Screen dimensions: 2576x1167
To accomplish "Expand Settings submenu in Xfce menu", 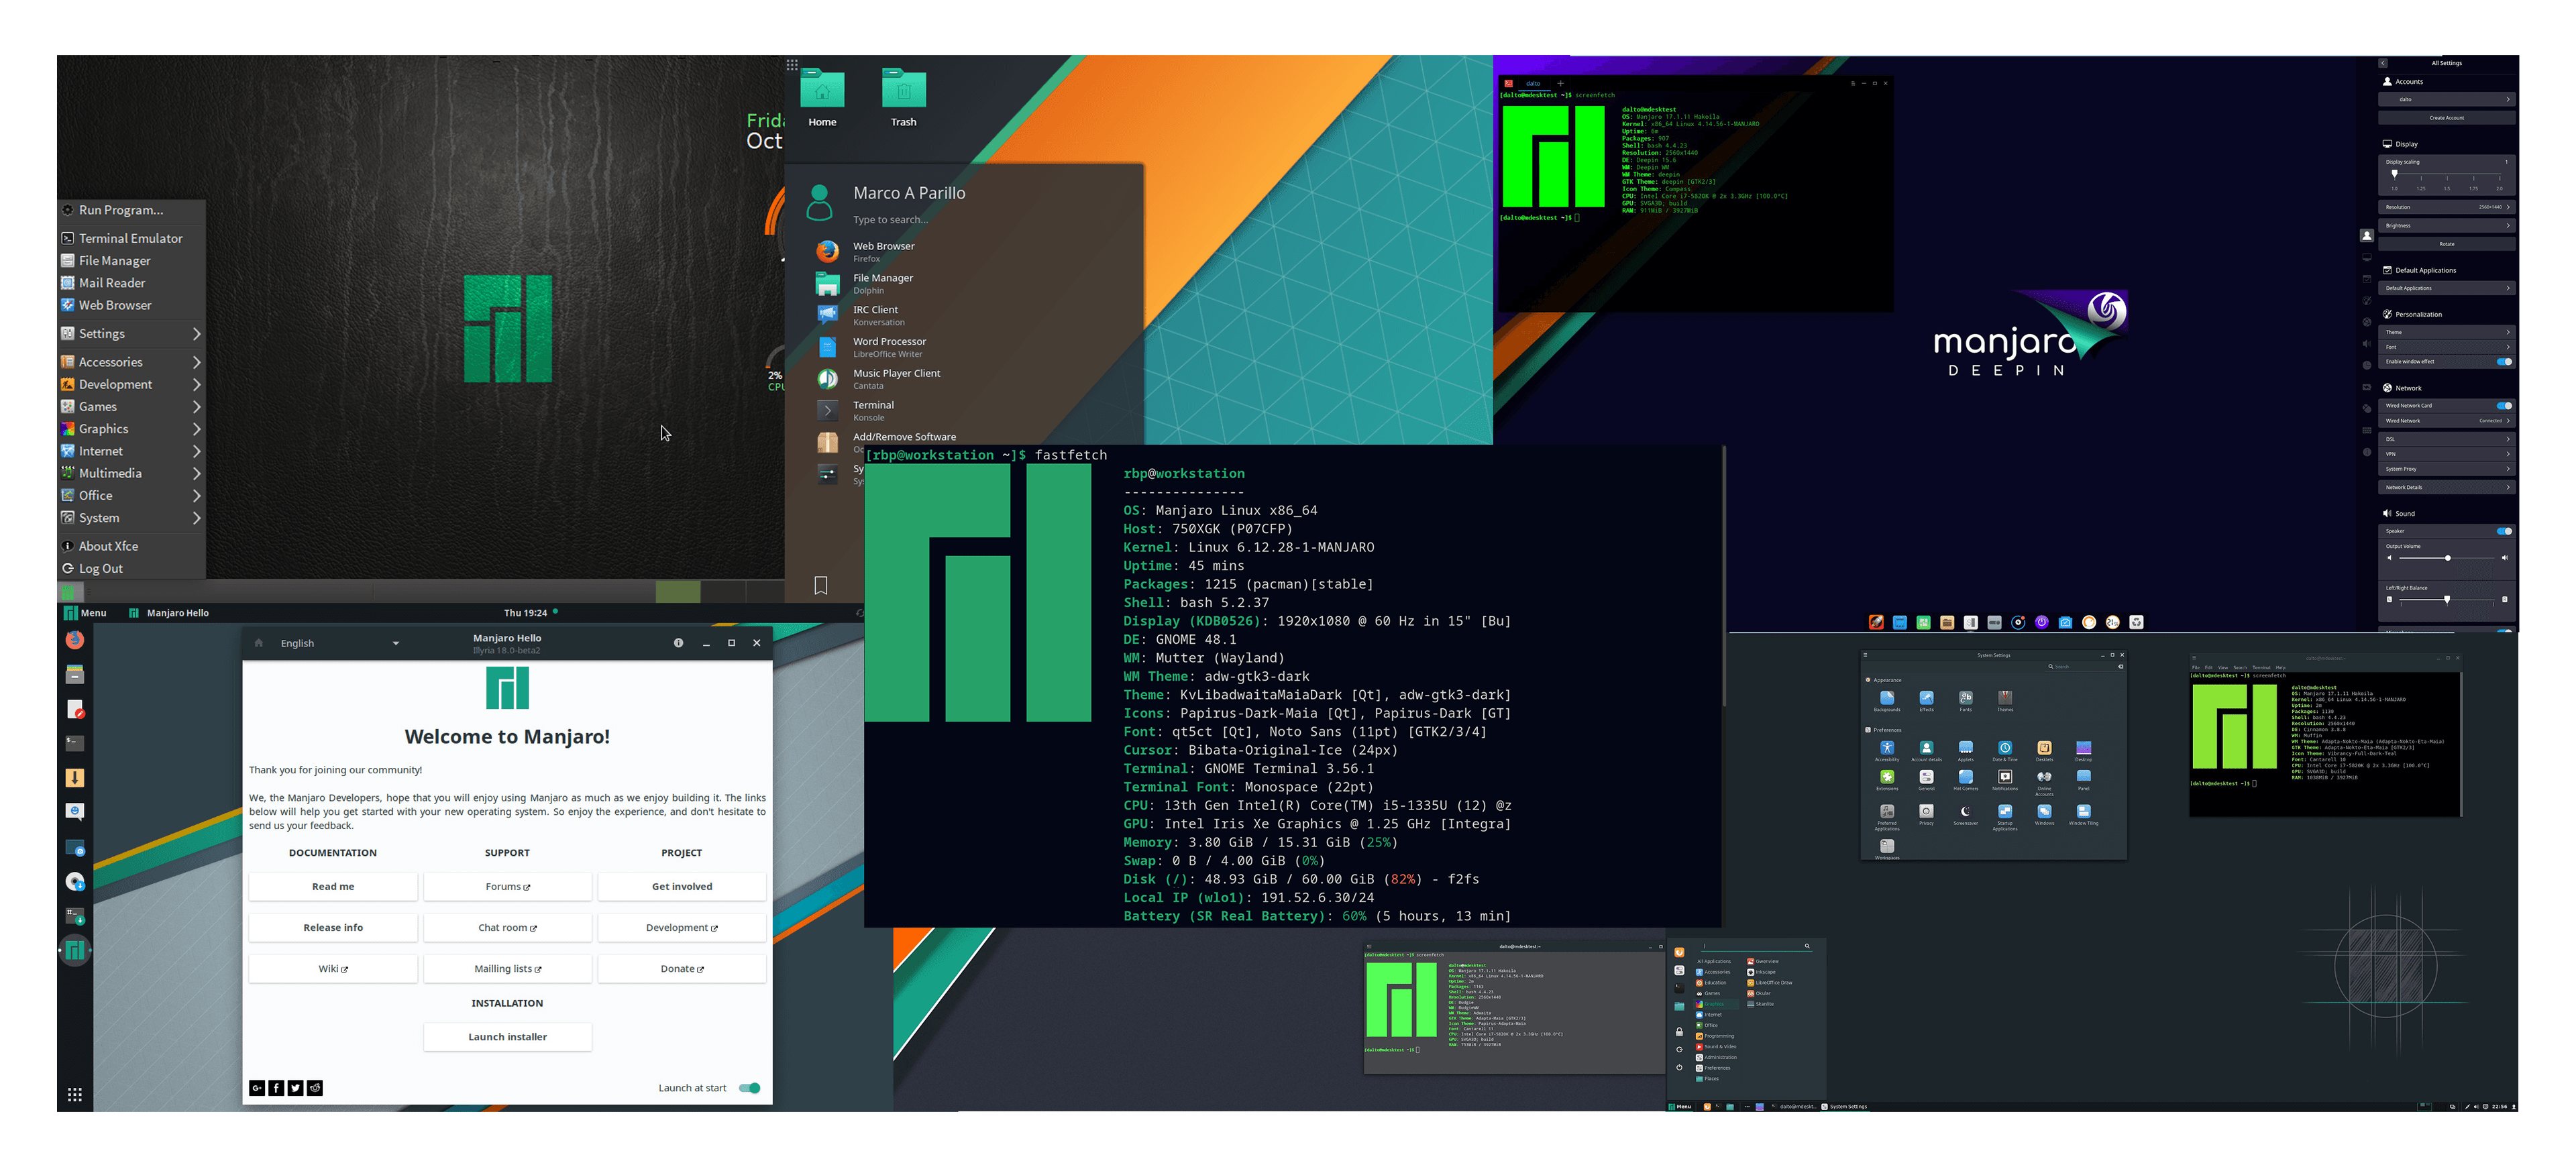I will tap(131, 334).
